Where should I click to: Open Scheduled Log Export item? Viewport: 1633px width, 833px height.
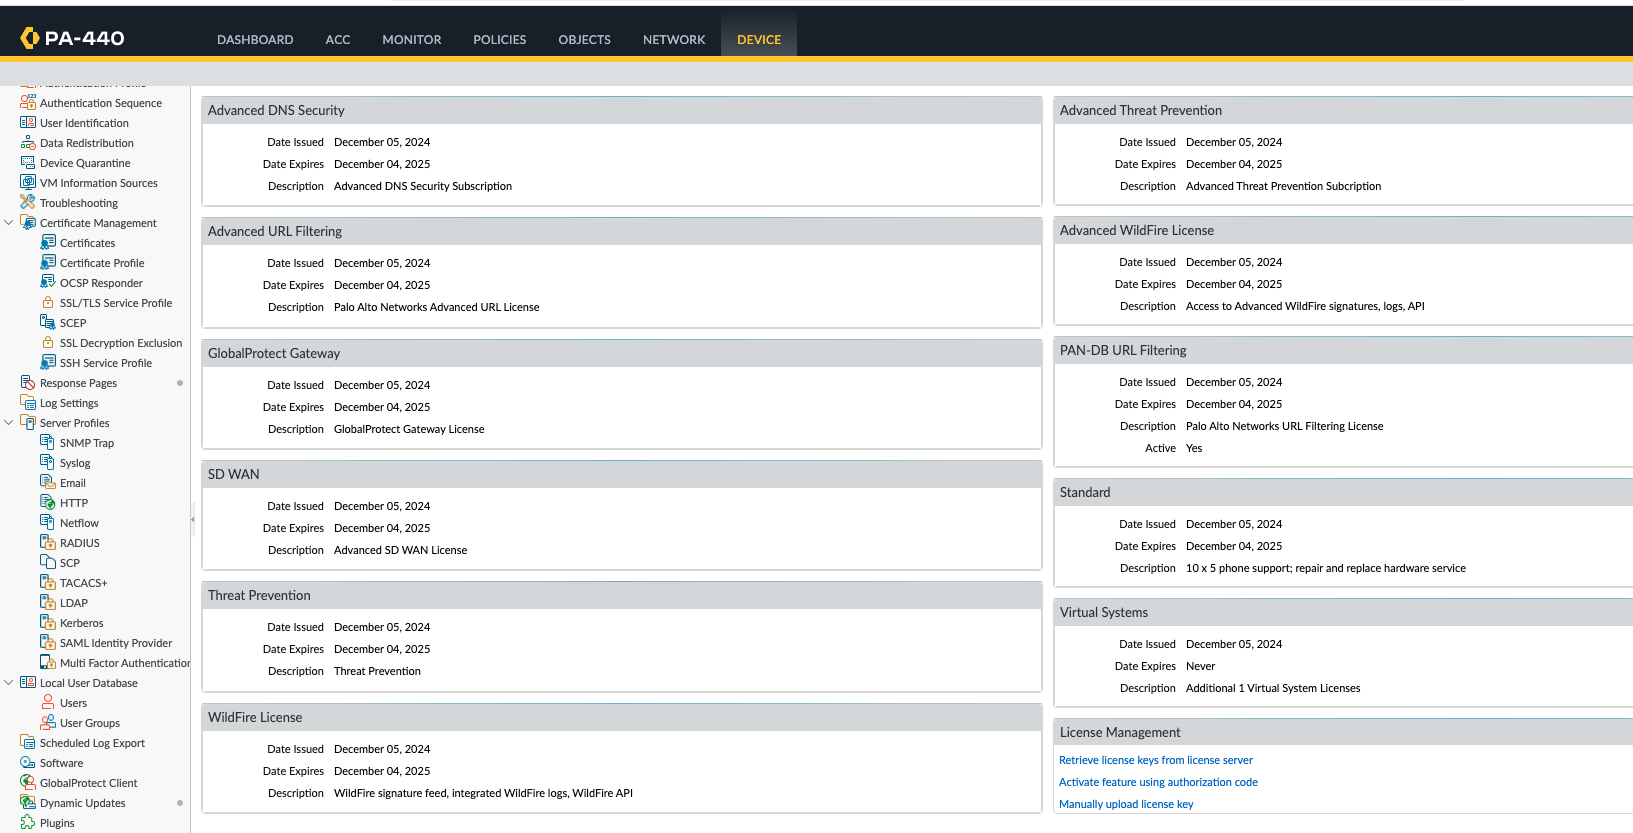92,743
